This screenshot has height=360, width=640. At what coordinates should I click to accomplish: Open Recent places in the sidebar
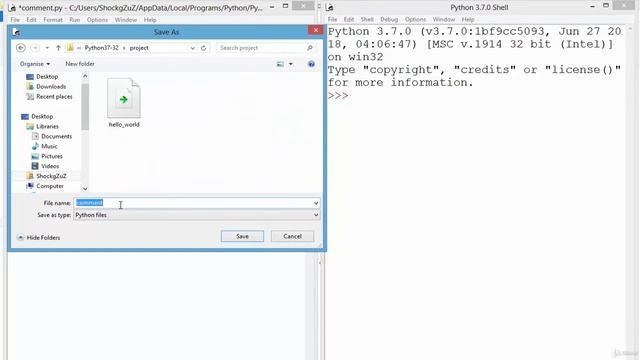pos(49,97)
